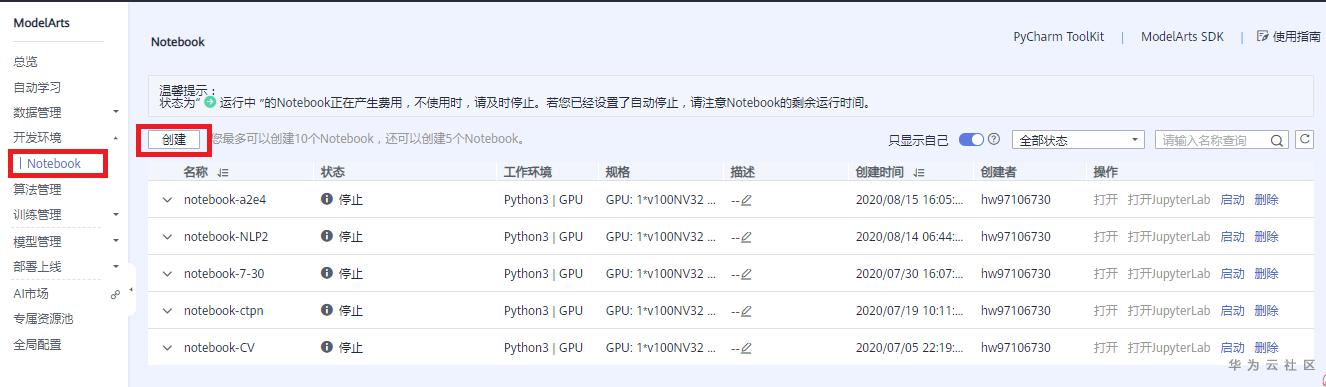Click ModelArts title in sidebar
Viewport: 1326px width, 387px height.
point(41,23)
